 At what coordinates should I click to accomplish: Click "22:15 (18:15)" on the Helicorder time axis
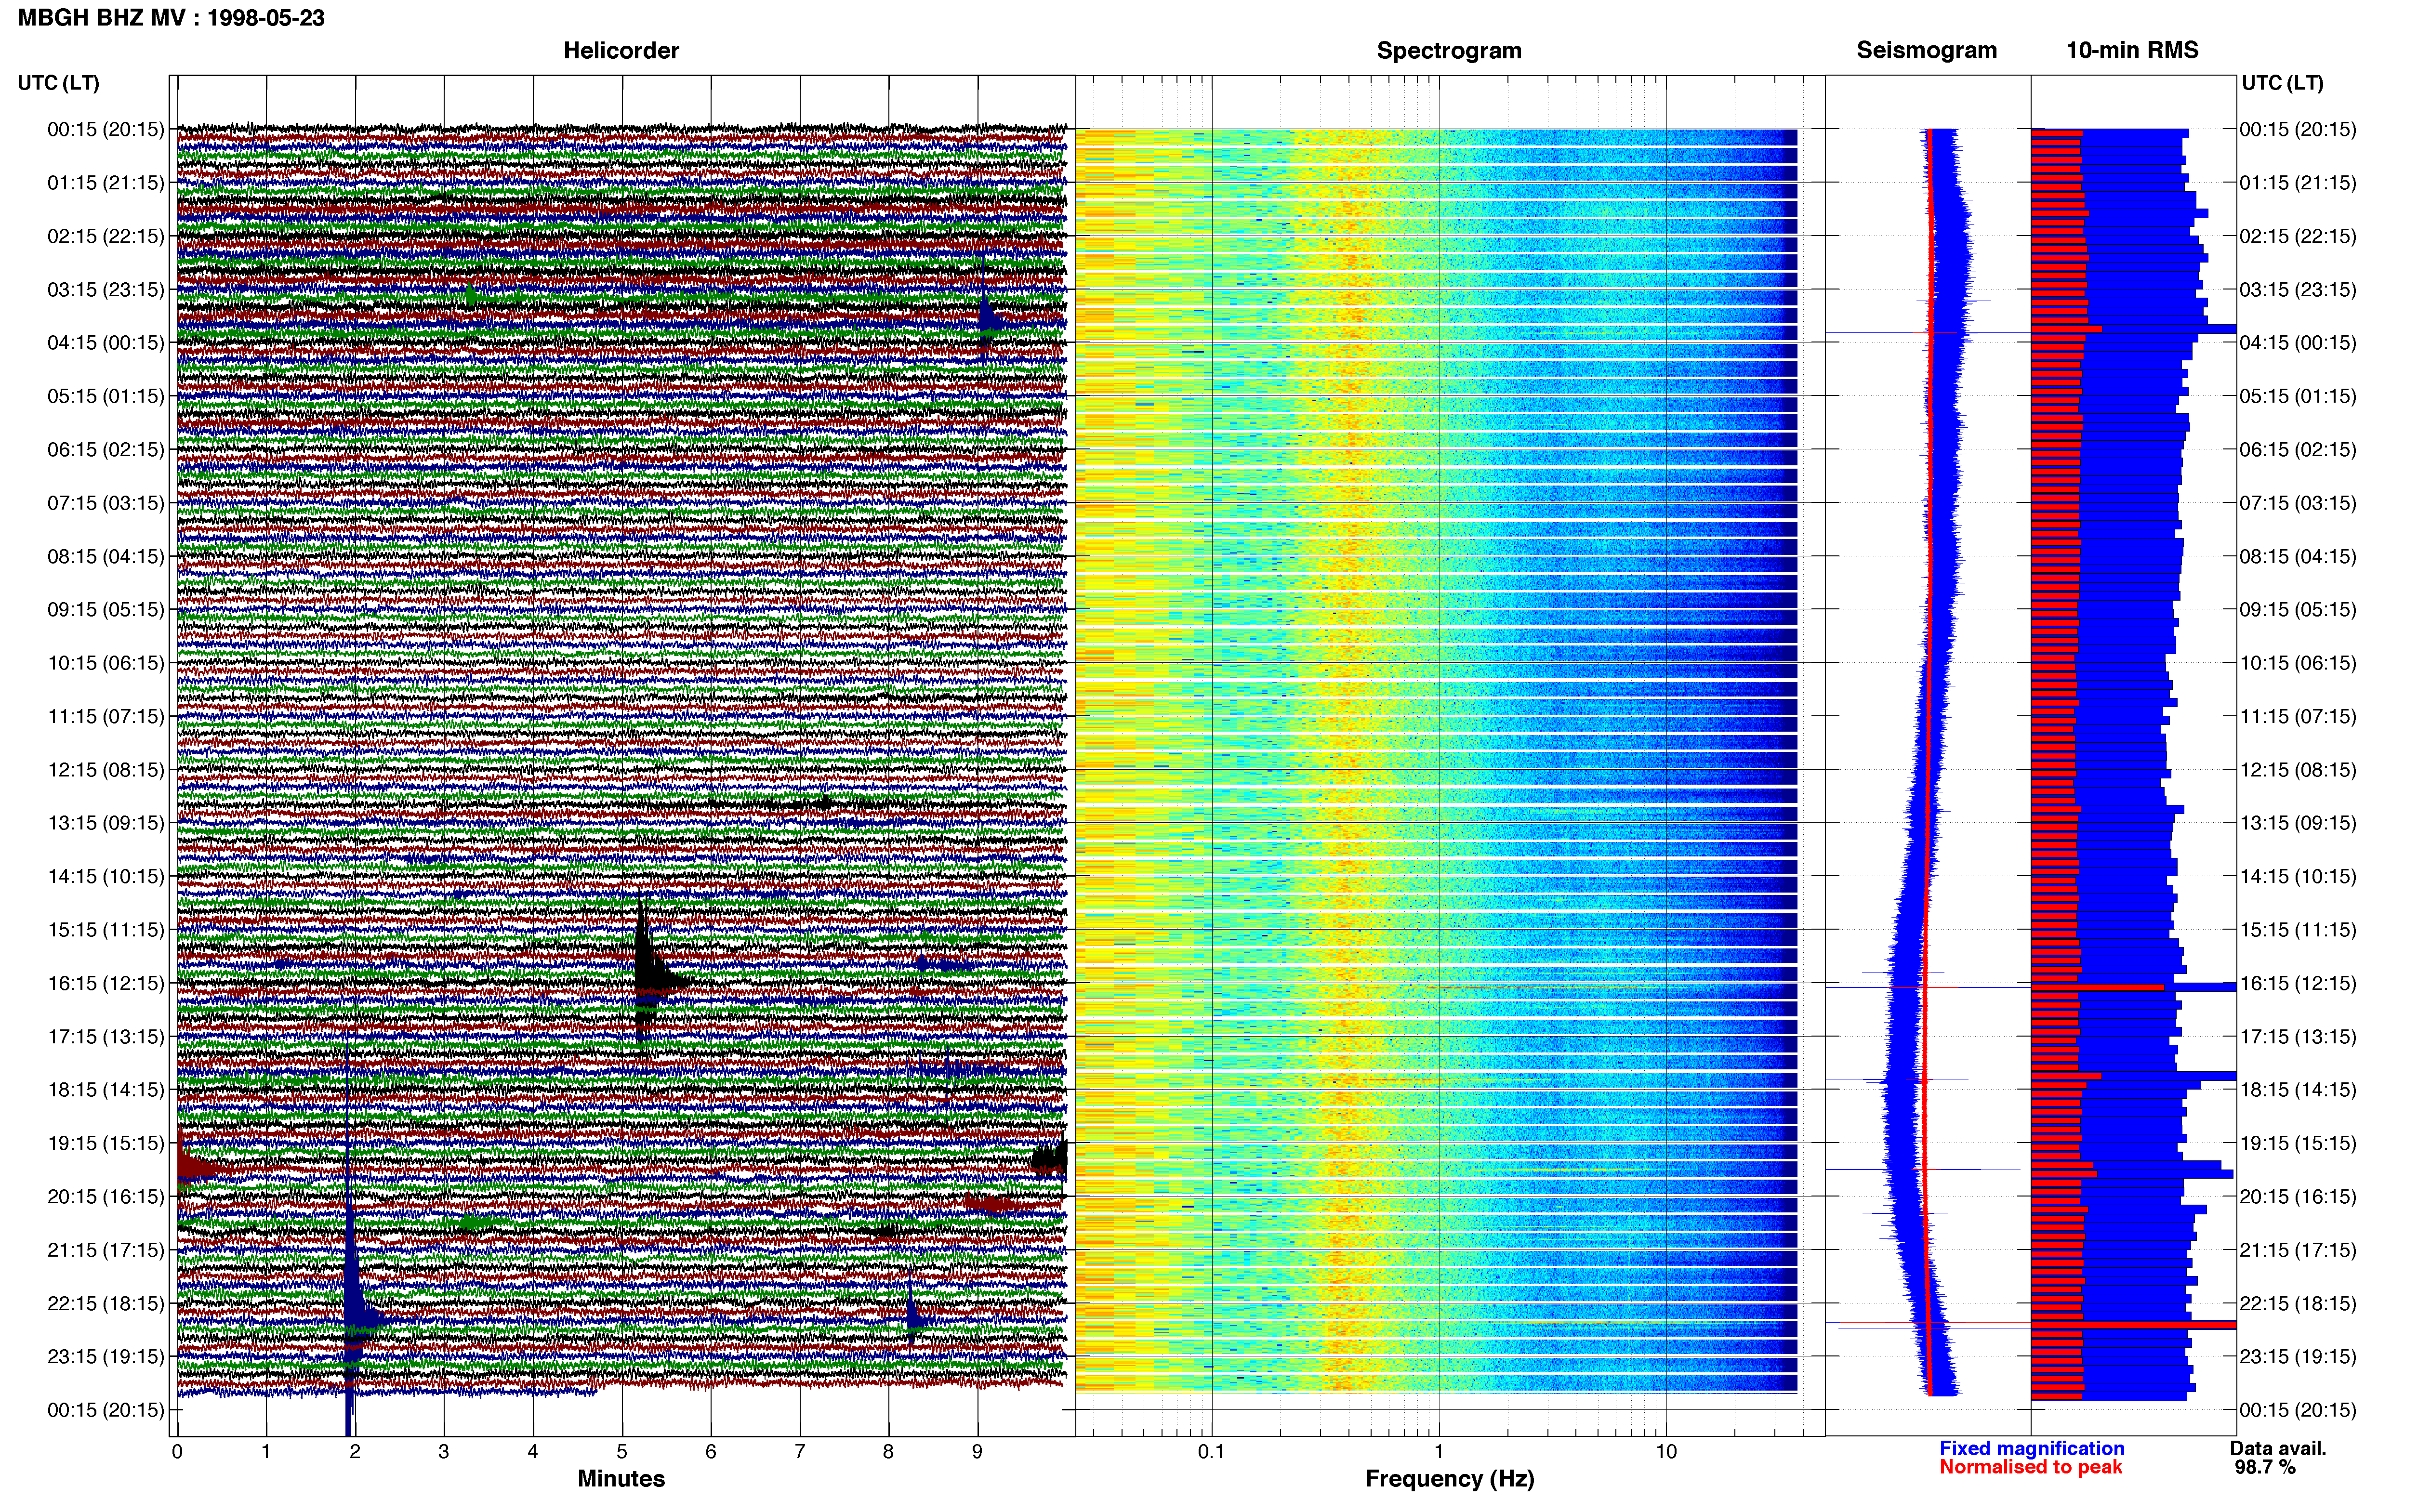point(106,1303)
